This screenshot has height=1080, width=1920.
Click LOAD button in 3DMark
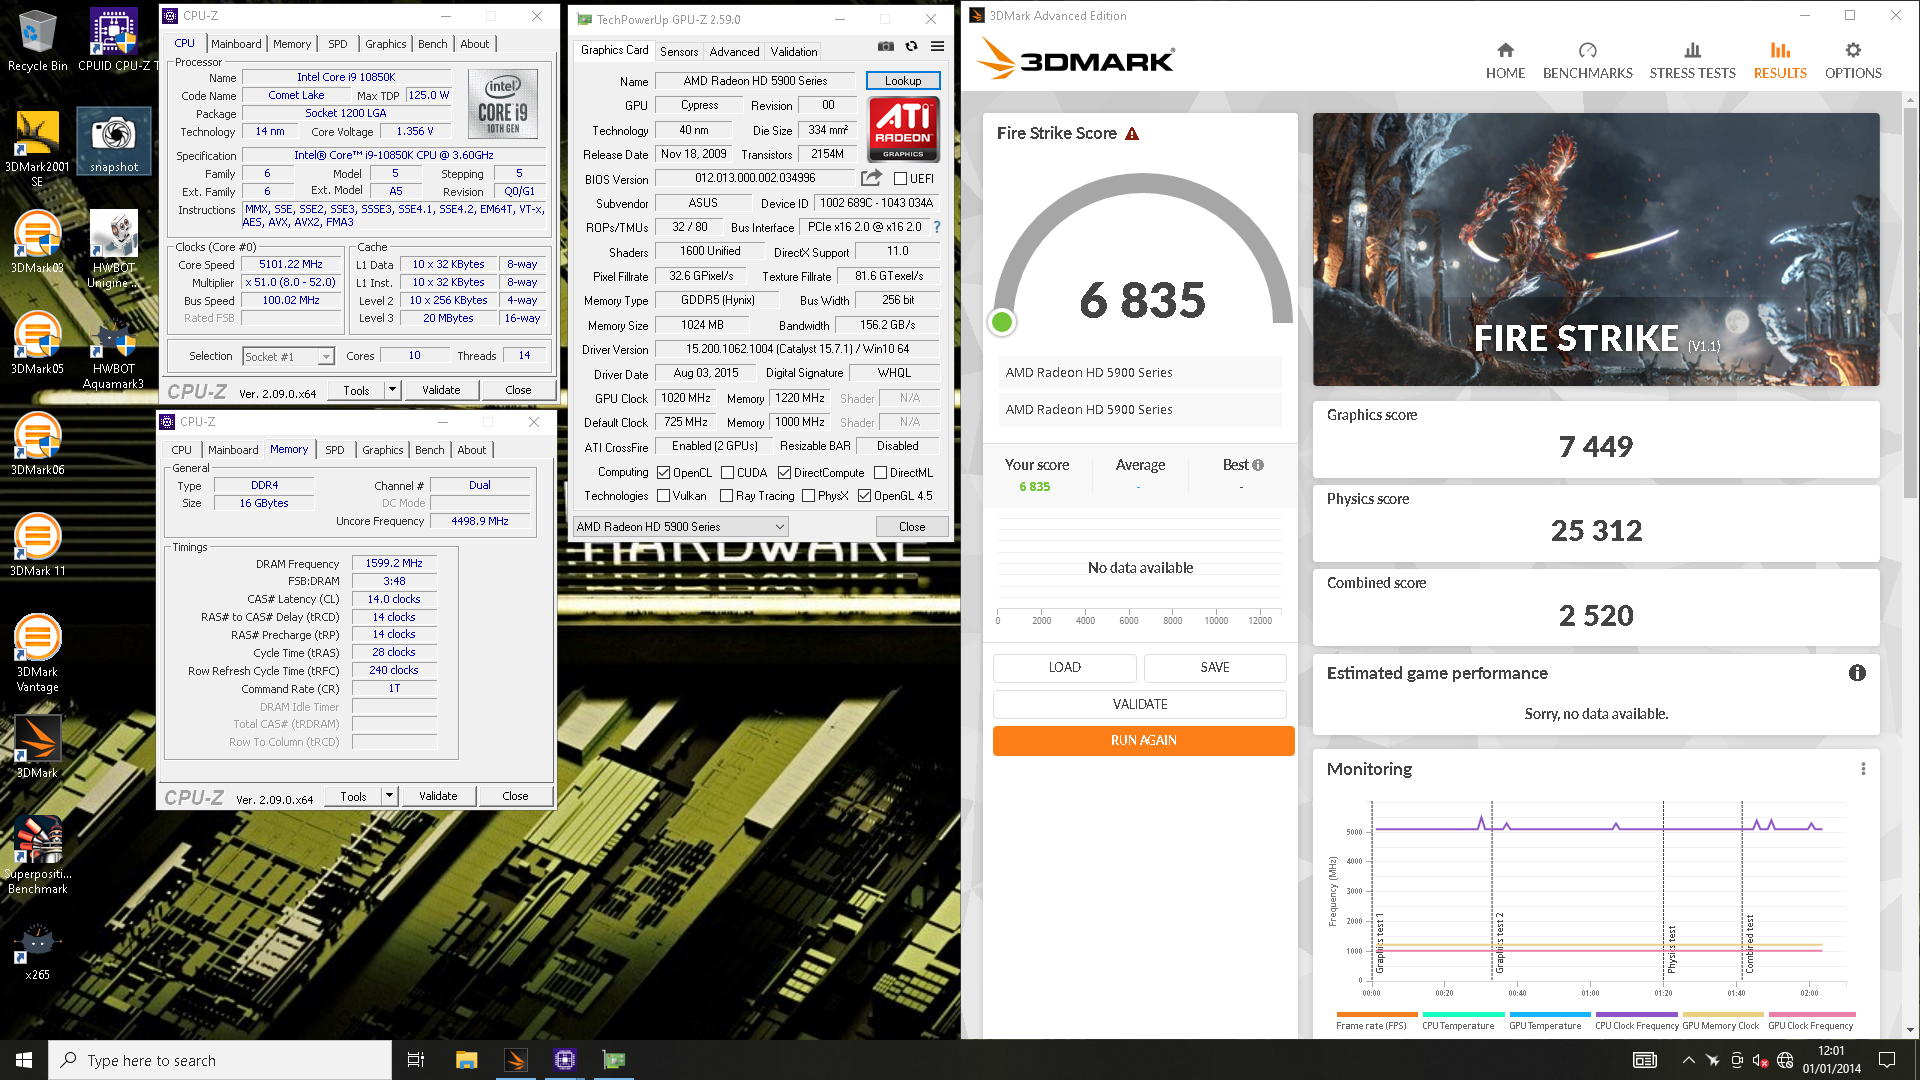click(x=1064, y=667)
